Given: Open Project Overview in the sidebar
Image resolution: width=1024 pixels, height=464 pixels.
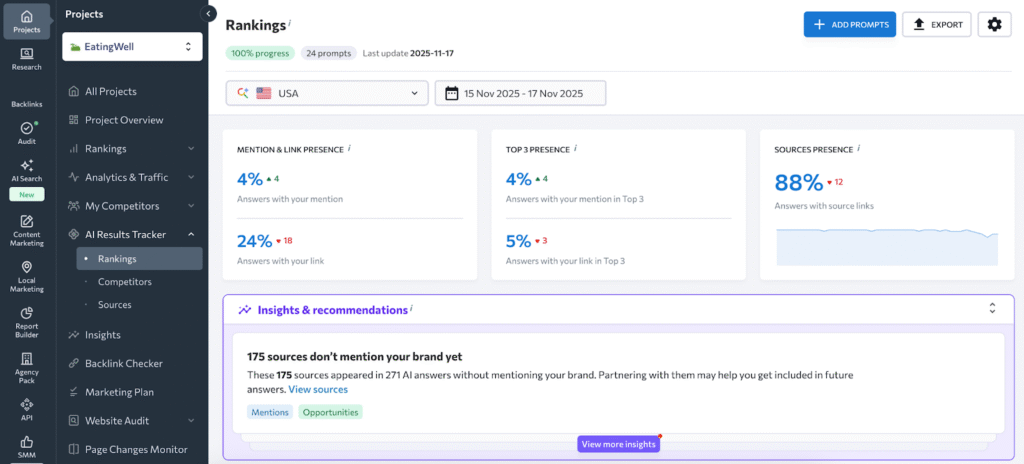Looking at the screenshot, I should click(x=123, y=120).
